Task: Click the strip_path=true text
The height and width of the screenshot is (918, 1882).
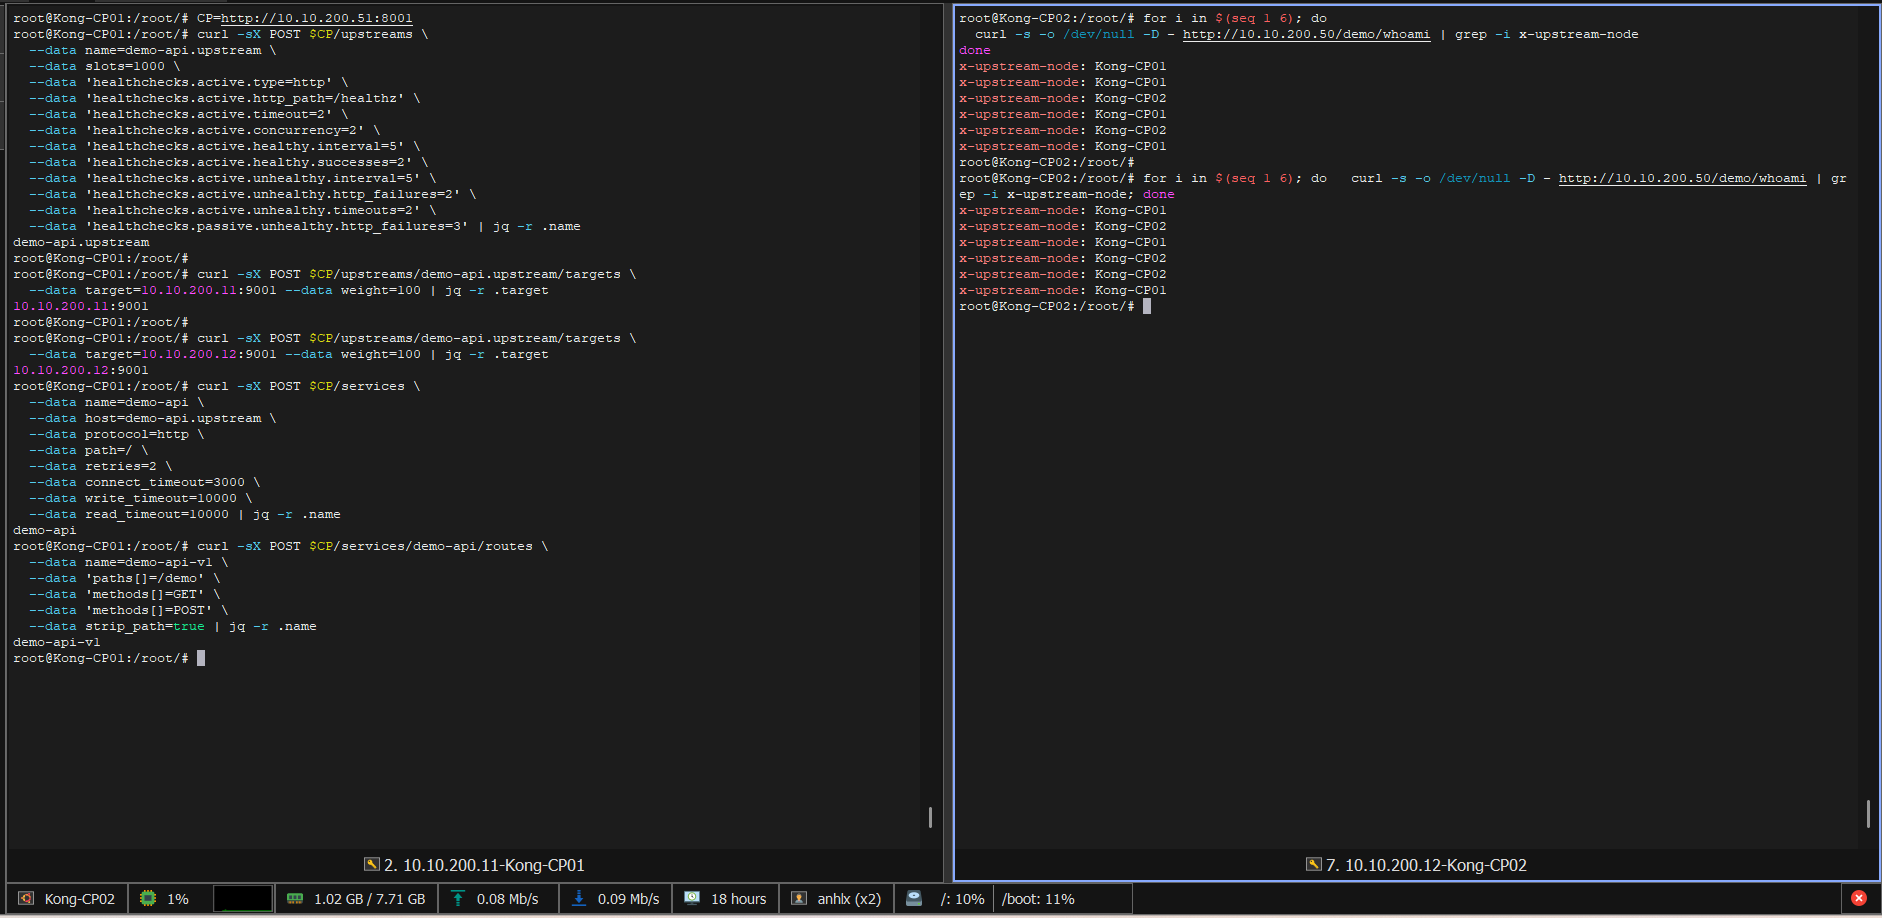Action: [145, 626]
